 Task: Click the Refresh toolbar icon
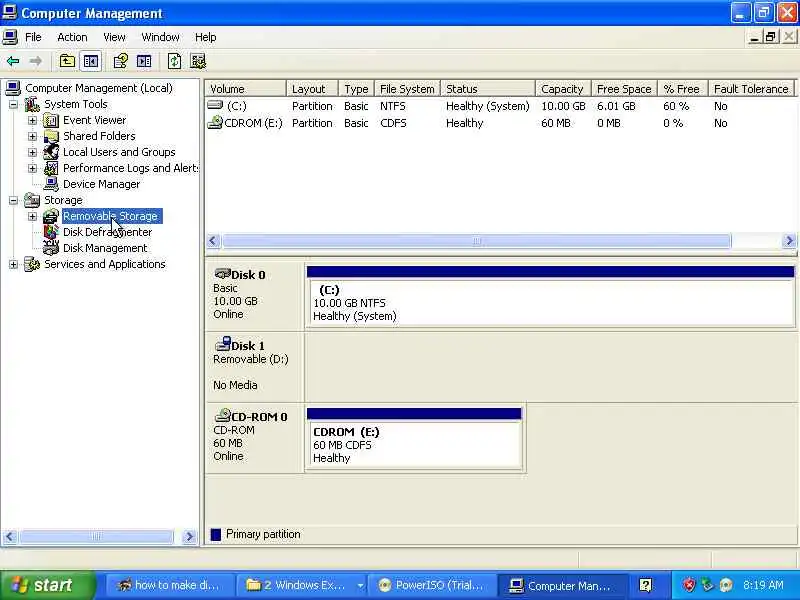tap(174, 61)
